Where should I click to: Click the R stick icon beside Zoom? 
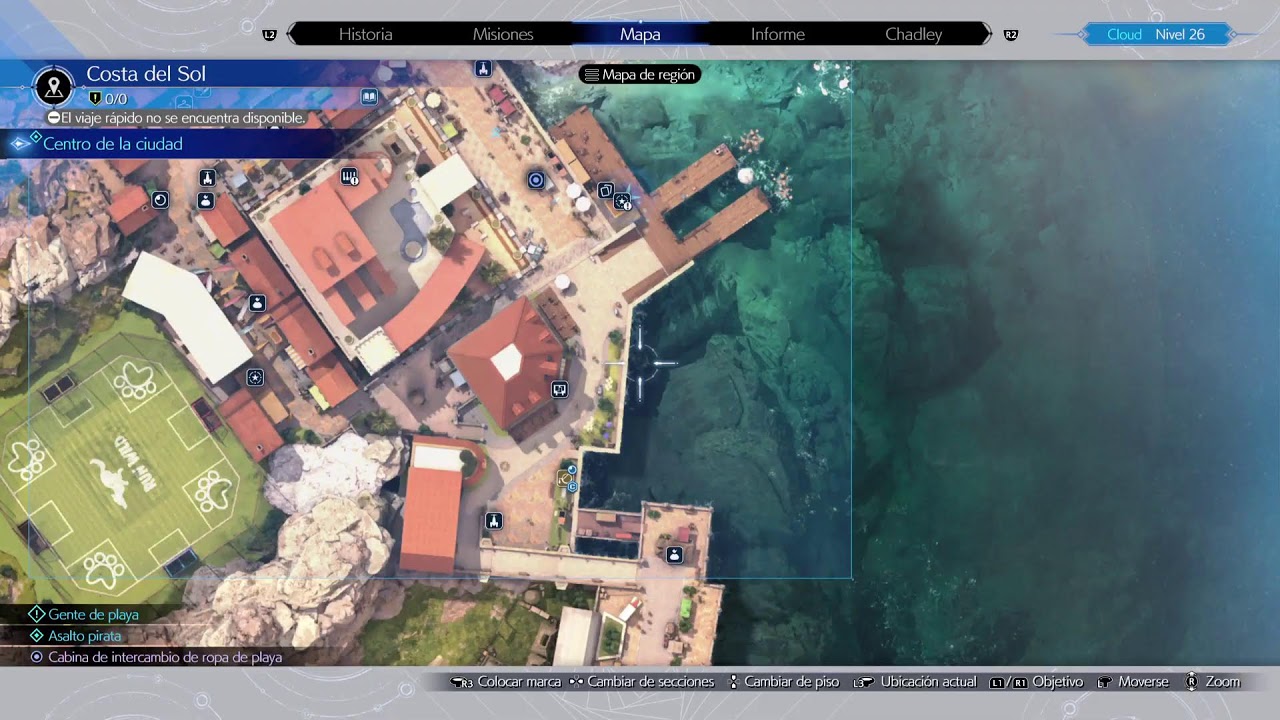pyautogui.click(x=1192, y=682)
